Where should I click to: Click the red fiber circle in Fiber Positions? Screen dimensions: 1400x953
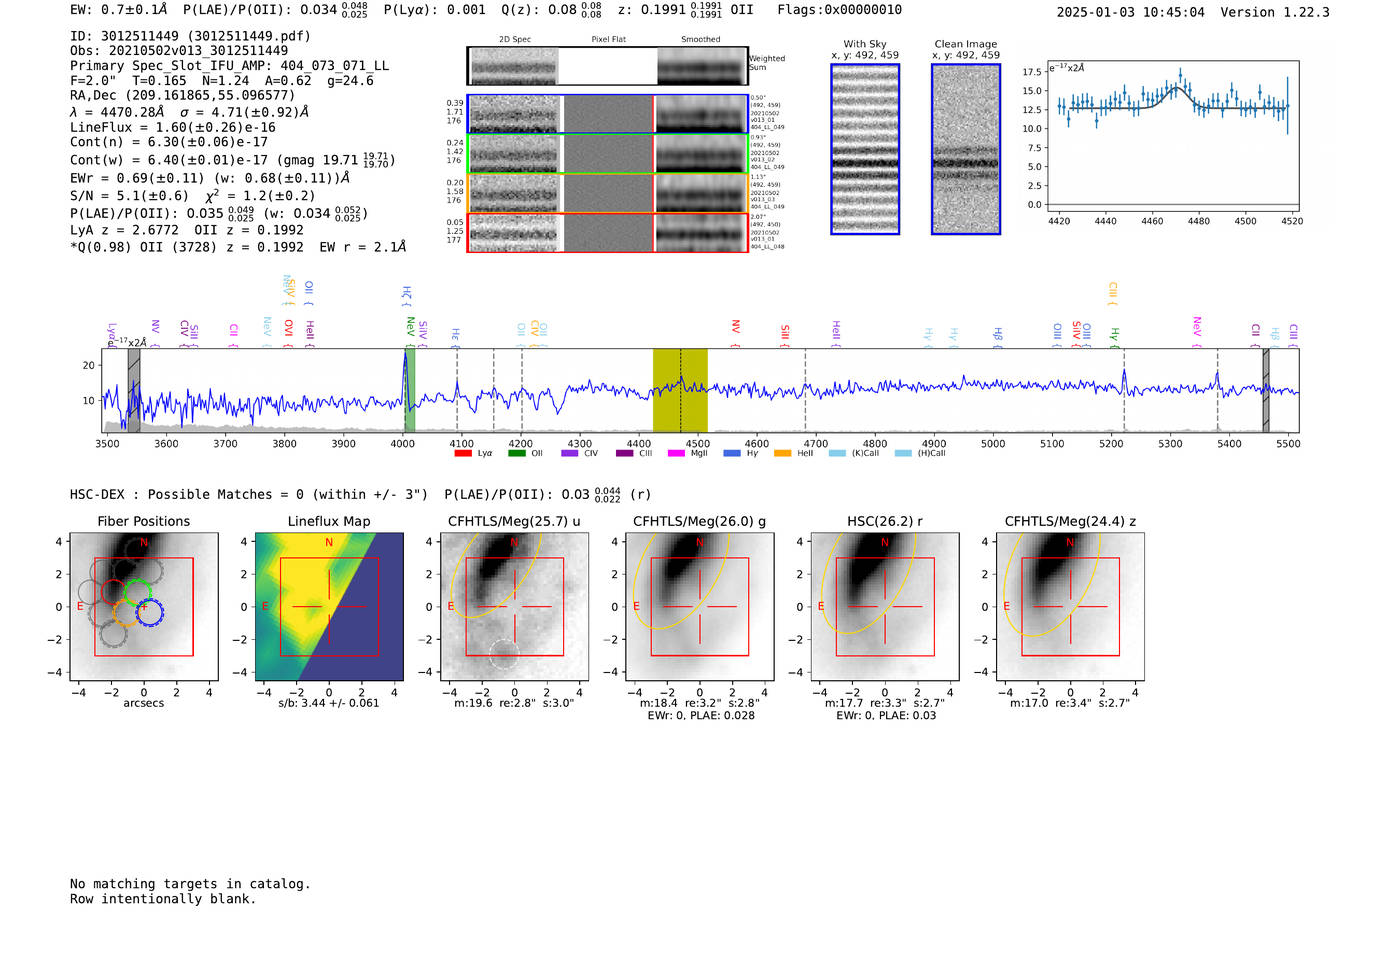114,591
